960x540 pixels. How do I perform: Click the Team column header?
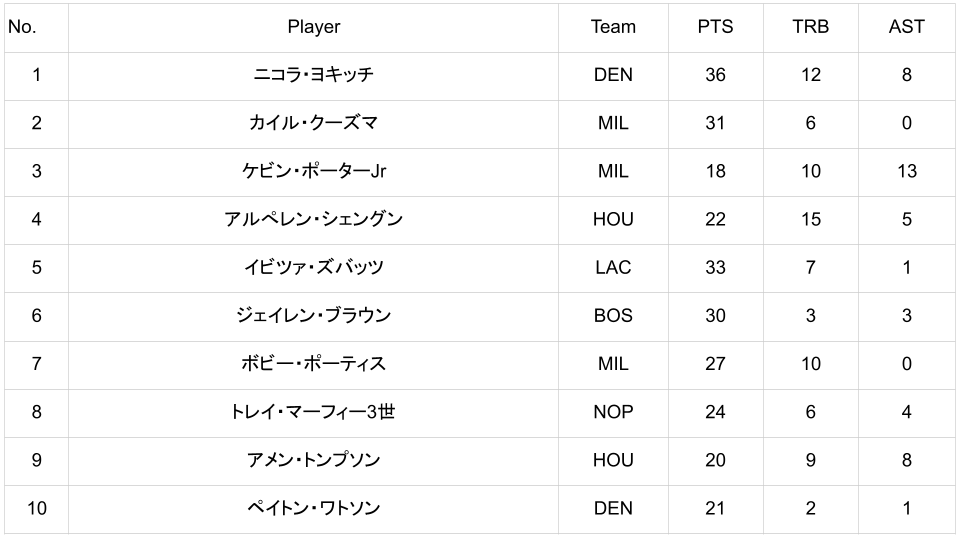pos(613,27)
